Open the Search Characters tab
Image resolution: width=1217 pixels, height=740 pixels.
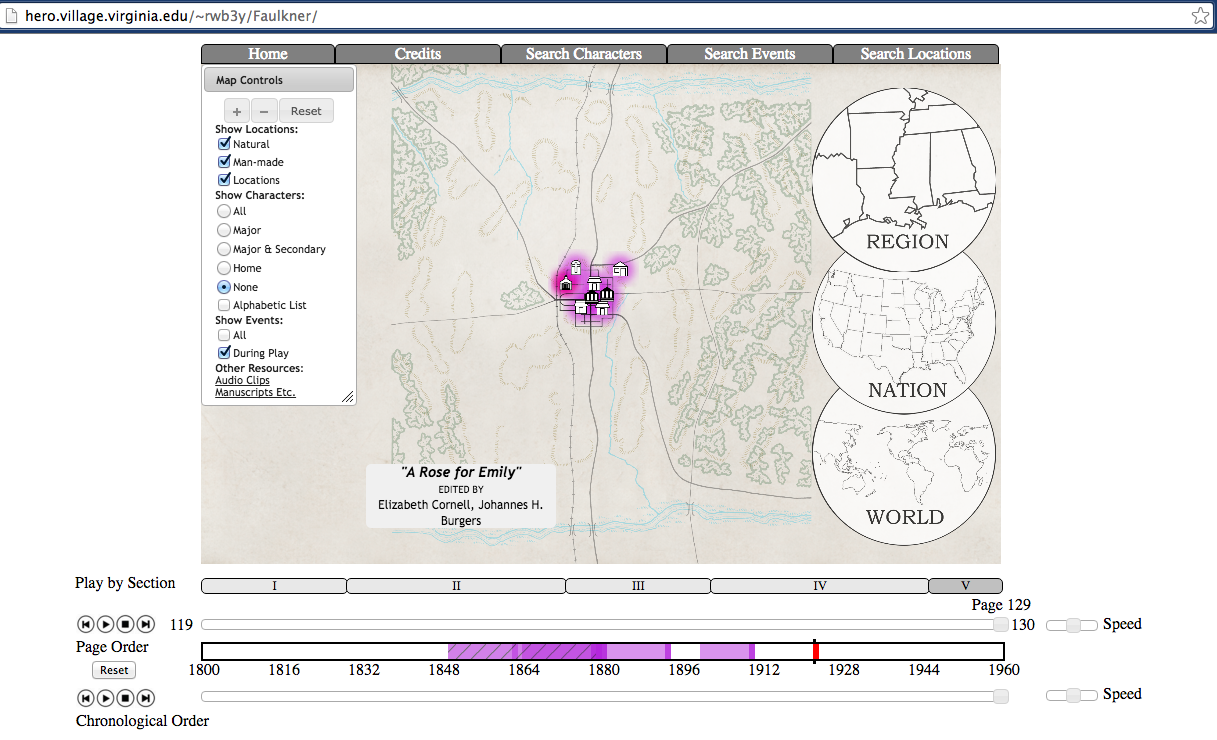[583, 54]
